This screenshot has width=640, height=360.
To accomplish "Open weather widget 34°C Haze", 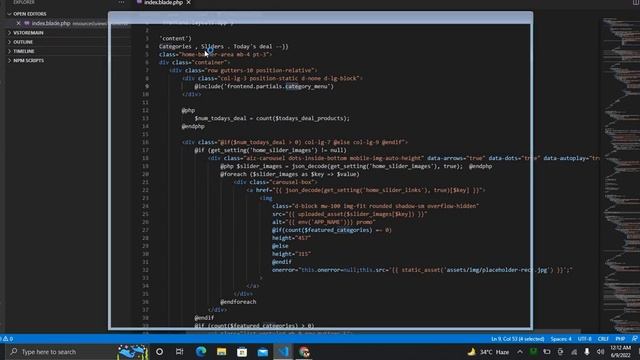I will 488,351.
